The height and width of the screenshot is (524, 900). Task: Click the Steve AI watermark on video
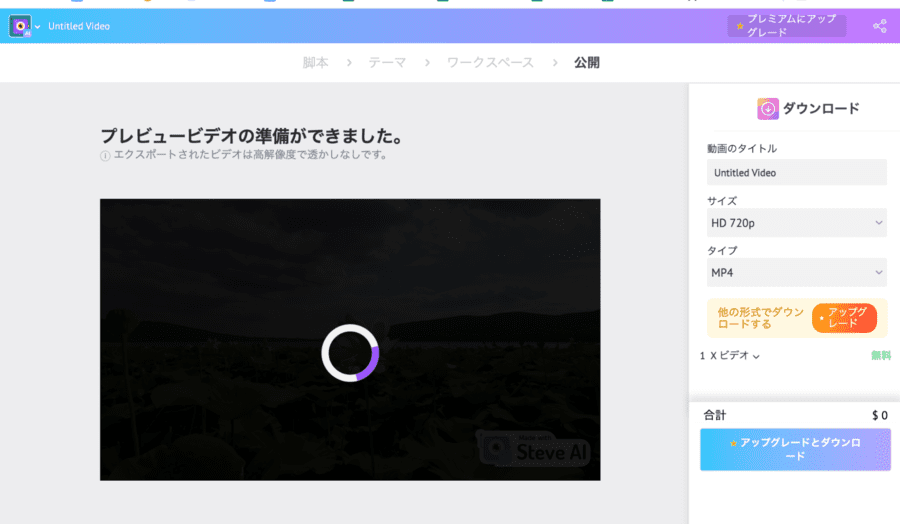[534, 449]
